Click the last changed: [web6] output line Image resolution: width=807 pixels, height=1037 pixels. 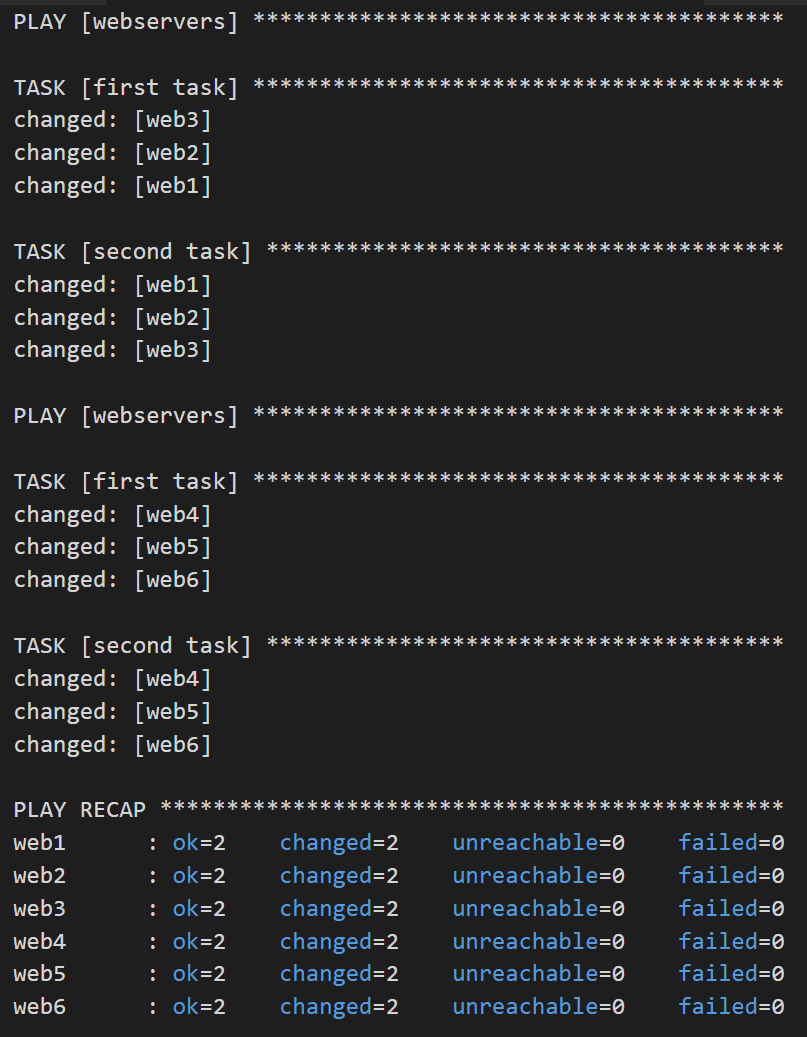point(113,745)
